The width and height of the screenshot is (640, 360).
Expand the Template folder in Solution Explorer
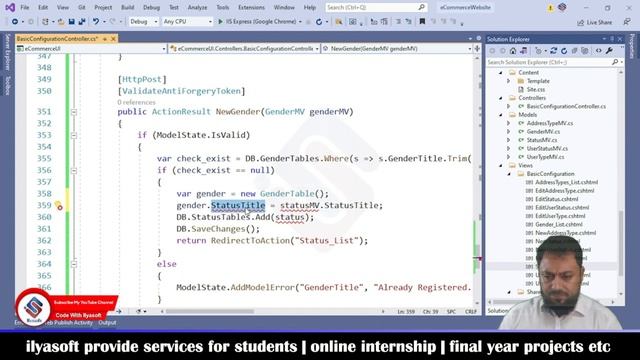point(509,81)
